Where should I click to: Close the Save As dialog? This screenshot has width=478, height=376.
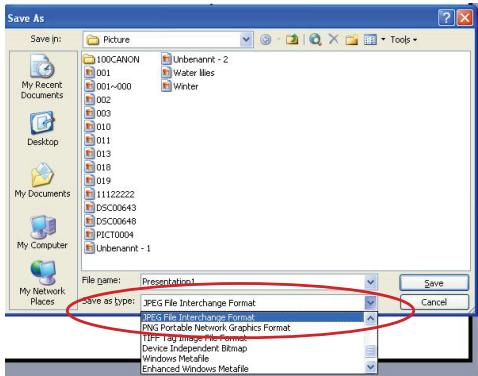click(465, 17)
